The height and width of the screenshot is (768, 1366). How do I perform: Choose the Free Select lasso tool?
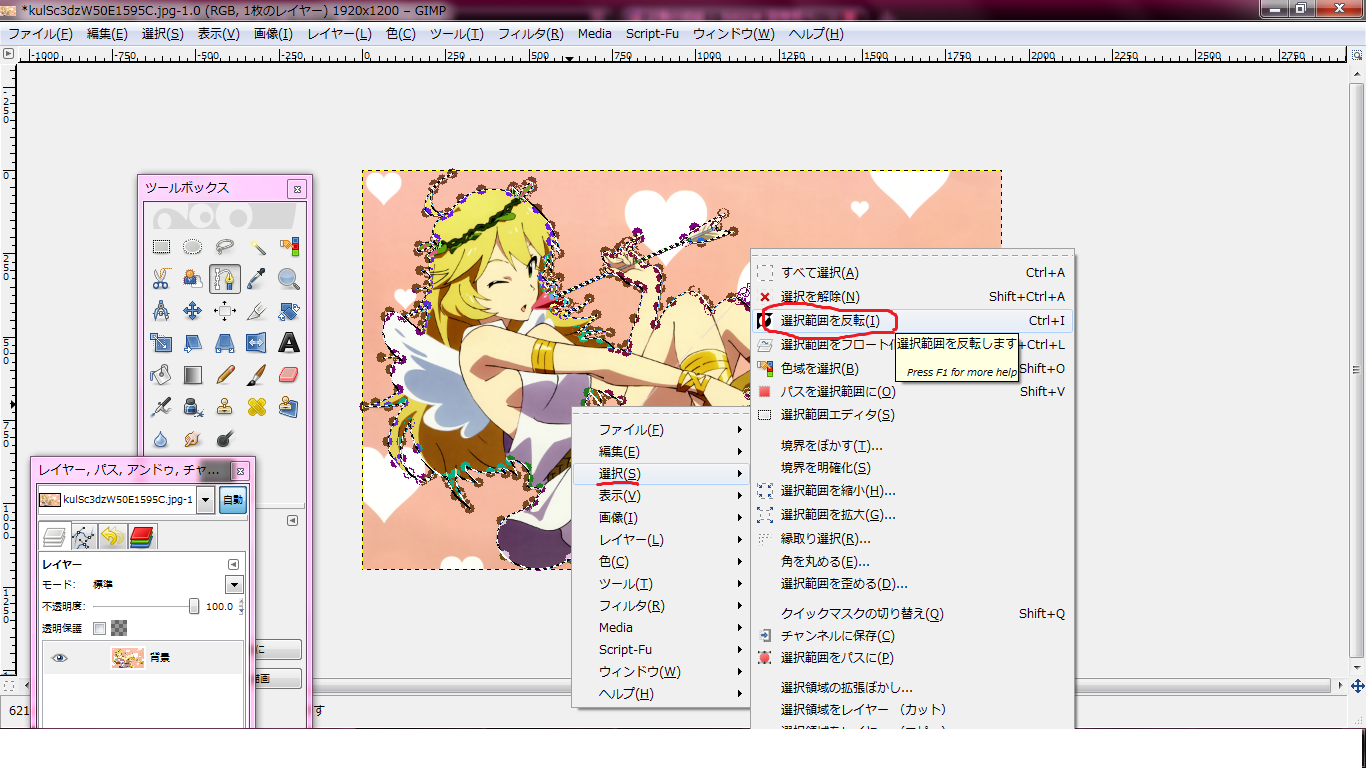[225, 246]
